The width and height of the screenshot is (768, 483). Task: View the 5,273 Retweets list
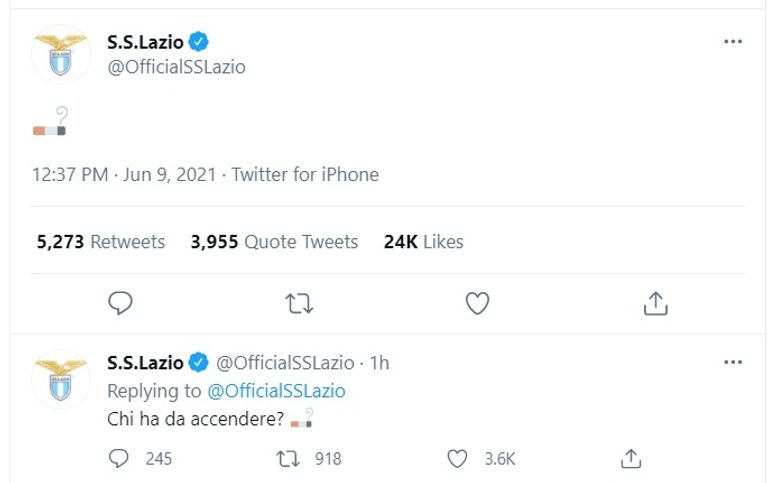point(100,241)
